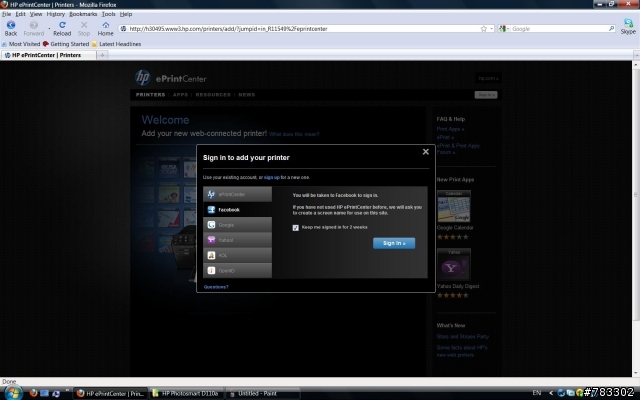Click the hp.com link in the header
Viewport: 640px width, 400px height.
488,78
